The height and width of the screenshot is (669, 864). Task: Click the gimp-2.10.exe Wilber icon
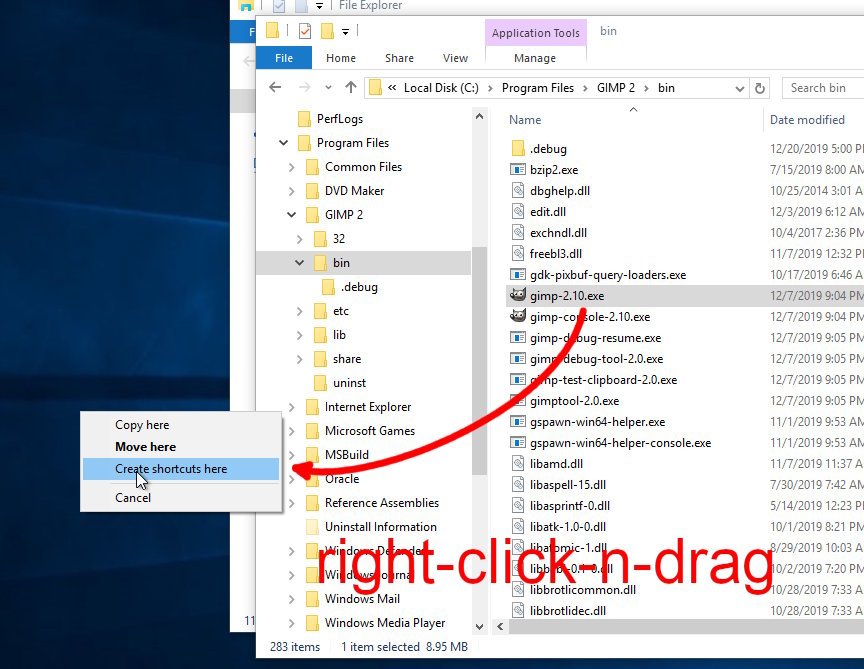(518, 296)
